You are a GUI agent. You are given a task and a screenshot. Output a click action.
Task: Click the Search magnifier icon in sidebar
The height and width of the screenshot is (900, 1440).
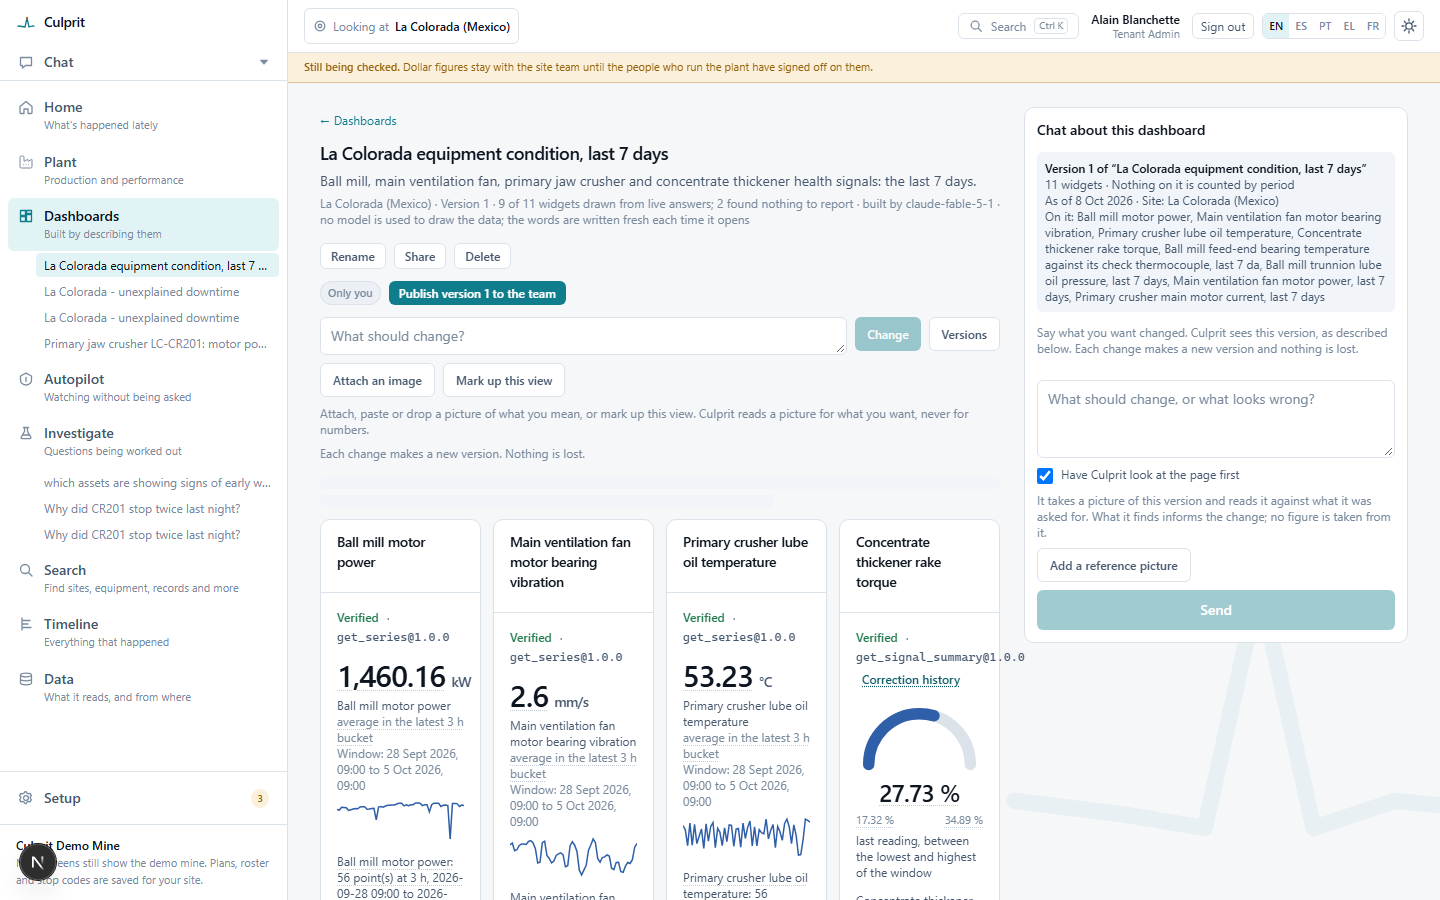(26, 570)
